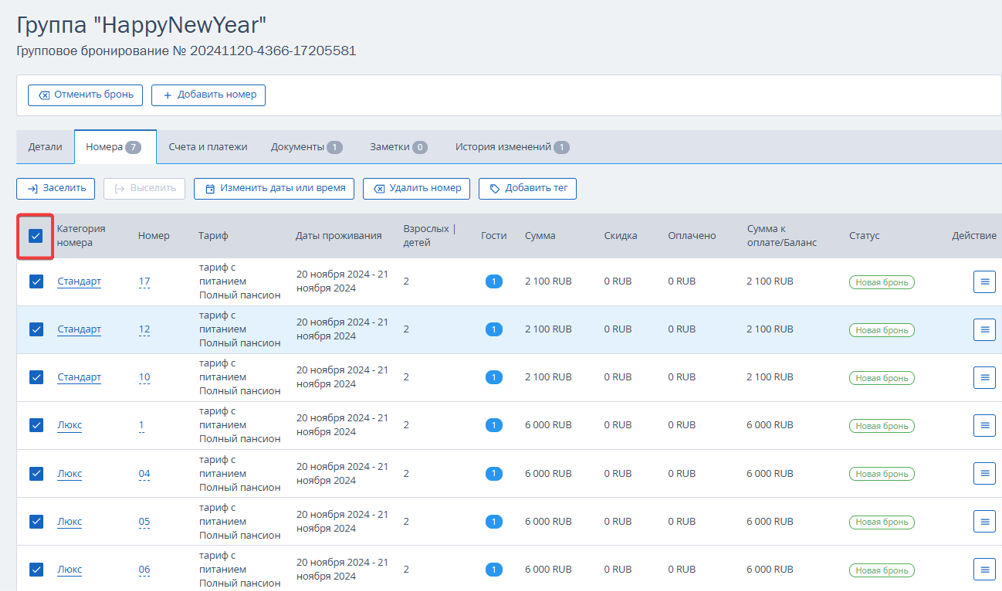This screenshot has height=591, width=1002.
Task: Open action menu for room 04 row
Action: [x=984, y=473]
